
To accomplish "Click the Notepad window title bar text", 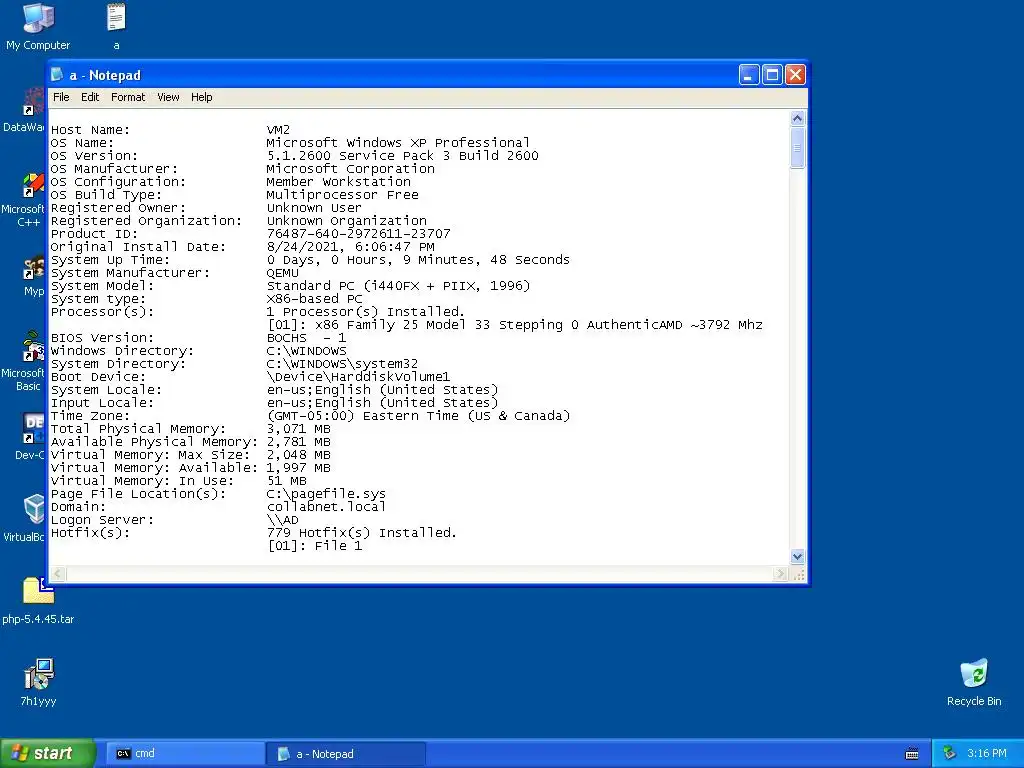I will tap(104, 75).
